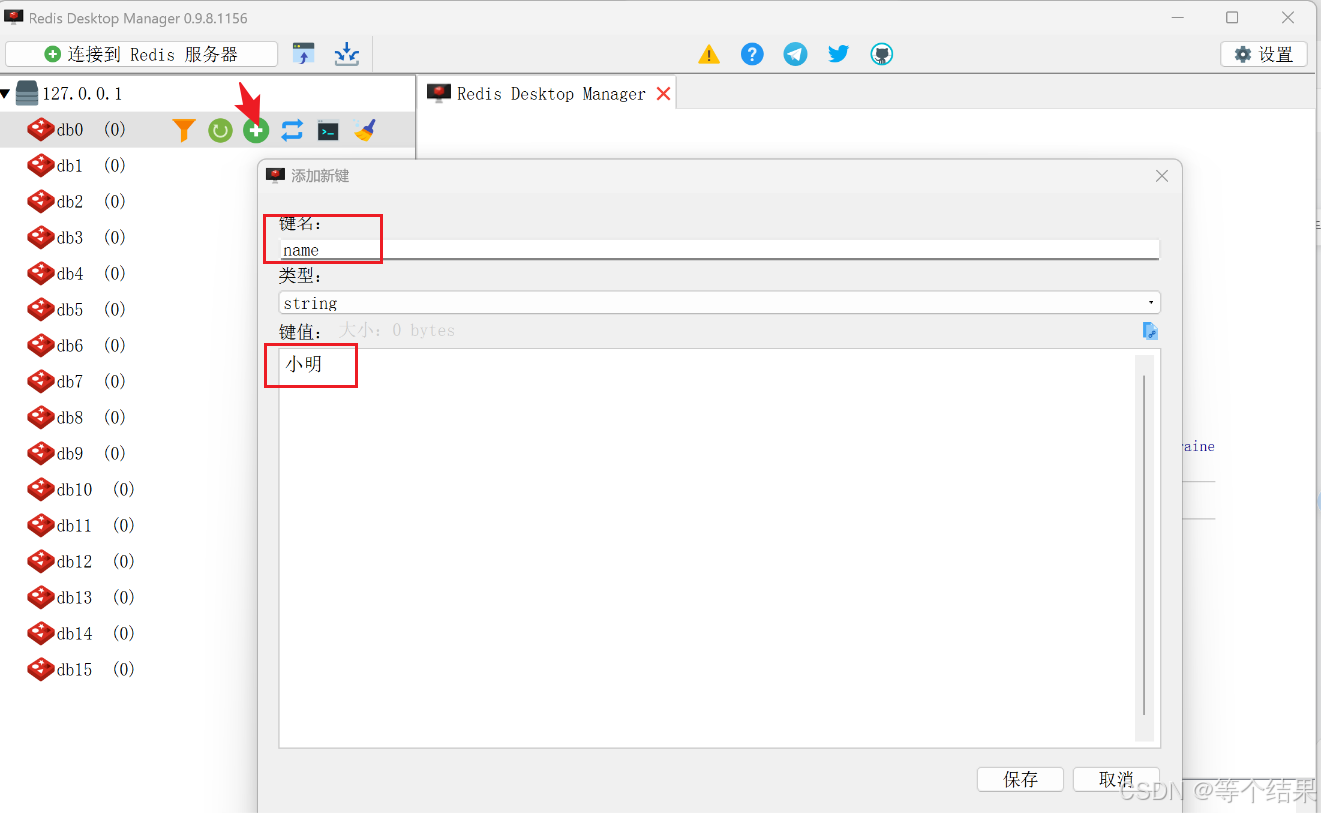The height and width of the screenshot is (813, 1321).
Task: Open the Settings button
Action: coord(1264,54)
